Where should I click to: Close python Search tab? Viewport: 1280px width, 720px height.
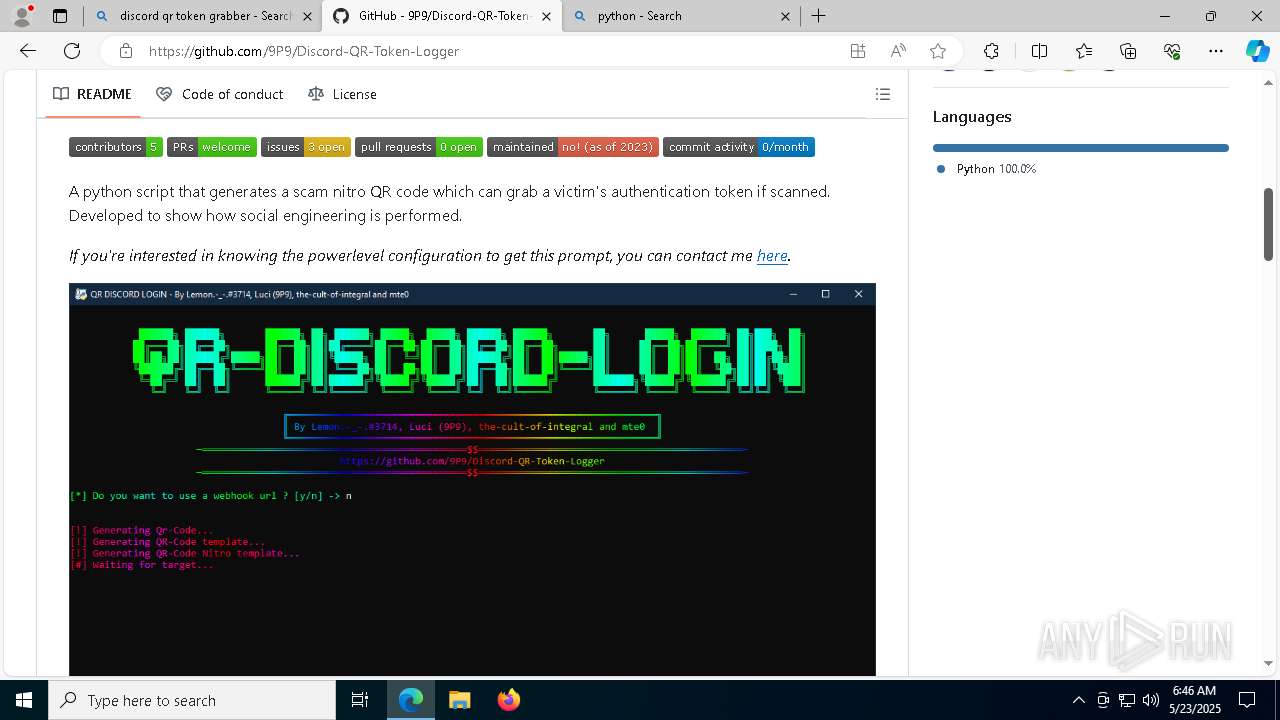785,16
